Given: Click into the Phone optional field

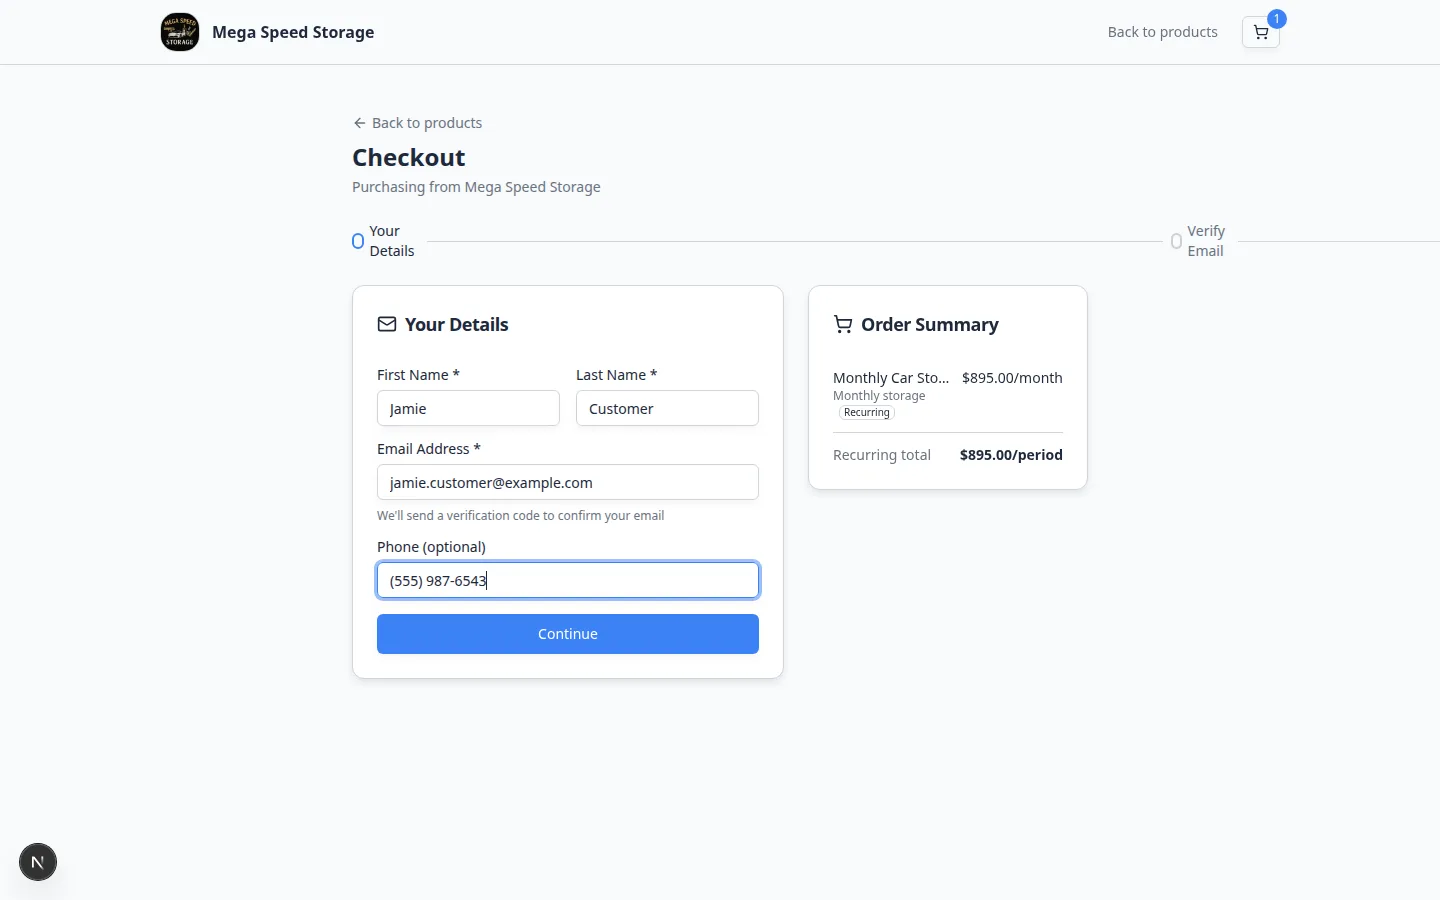Looking at the screenshot, I should pos(568,580).
